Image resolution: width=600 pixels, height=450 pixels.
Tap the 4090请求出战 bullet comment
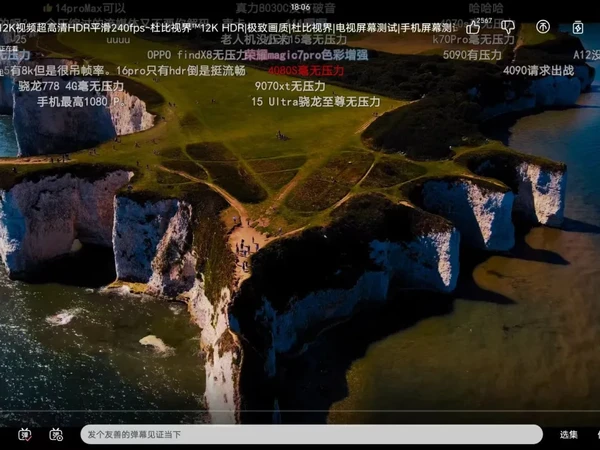[x=538, y=71]
